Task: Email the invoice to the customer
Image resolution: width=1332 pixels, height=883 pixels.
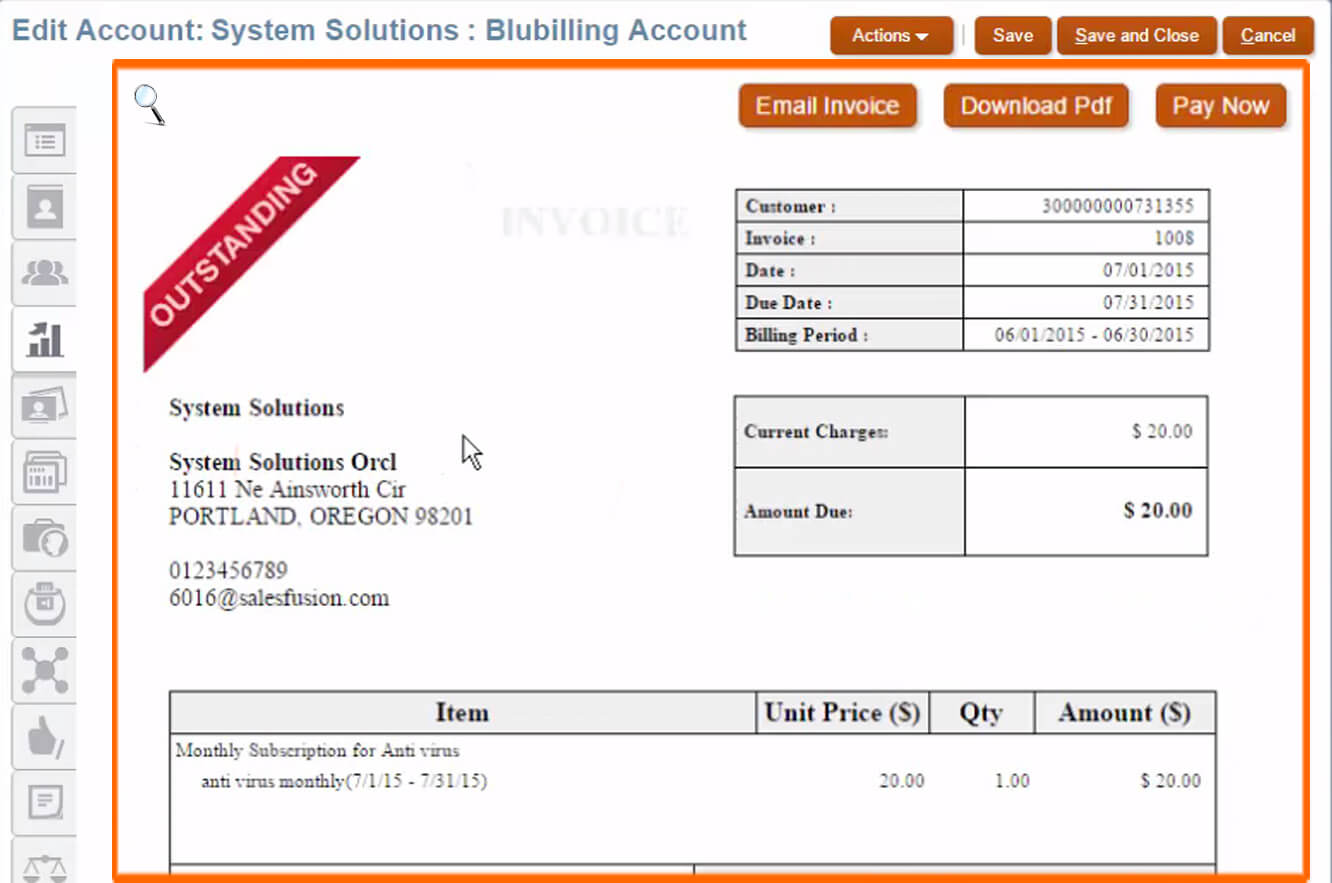Action: pos(827,105)
